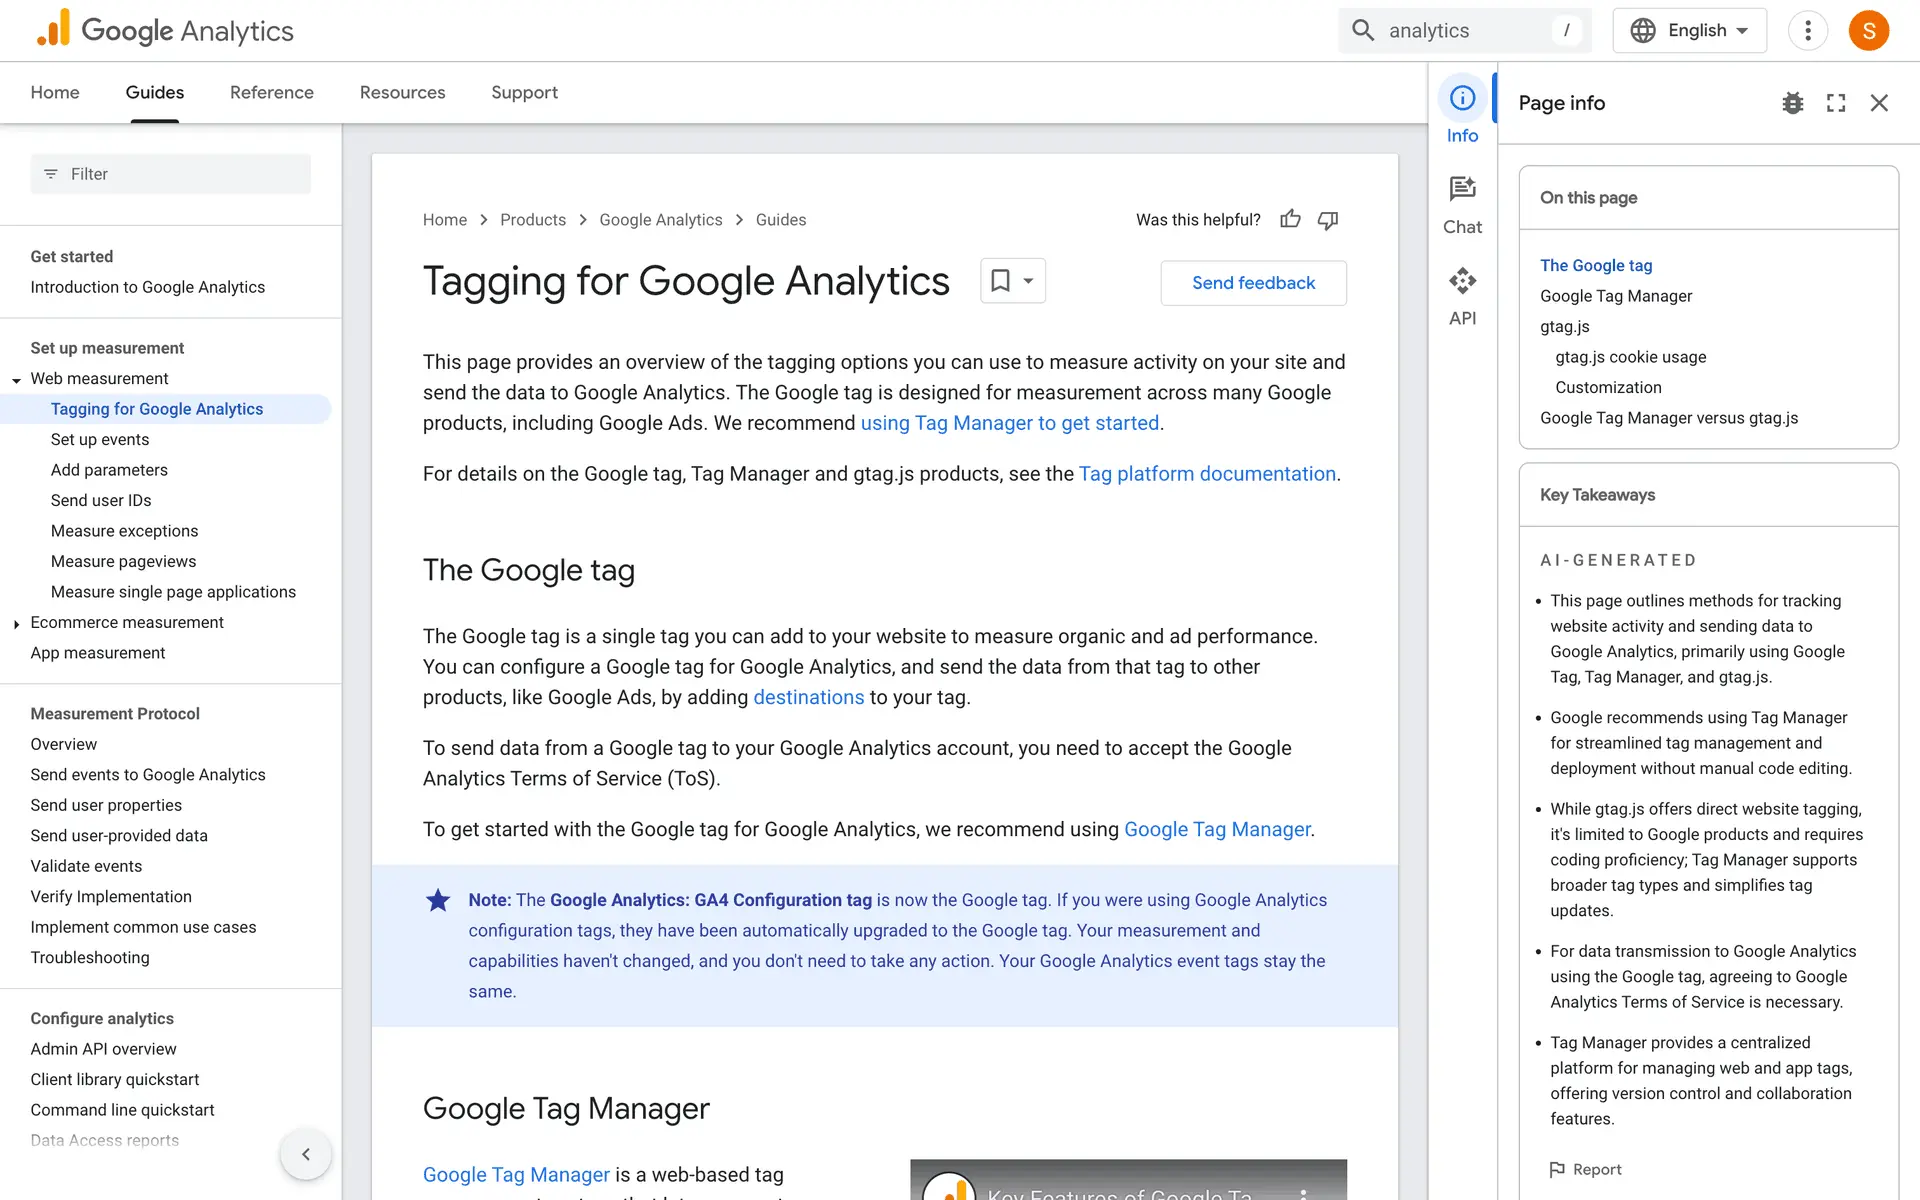Click the Google Analytics logo
1920x1200 pixels.
[165, 30]
